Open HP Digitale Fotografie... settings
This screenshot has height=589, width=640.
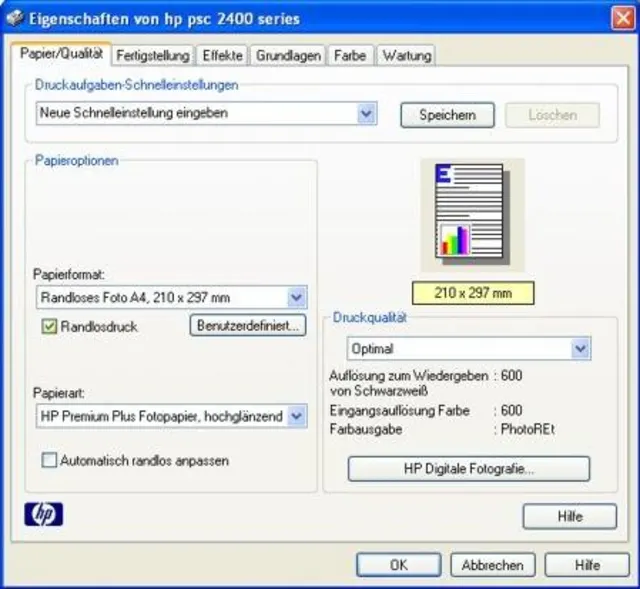pyautogui.click(x=469, y=469)
